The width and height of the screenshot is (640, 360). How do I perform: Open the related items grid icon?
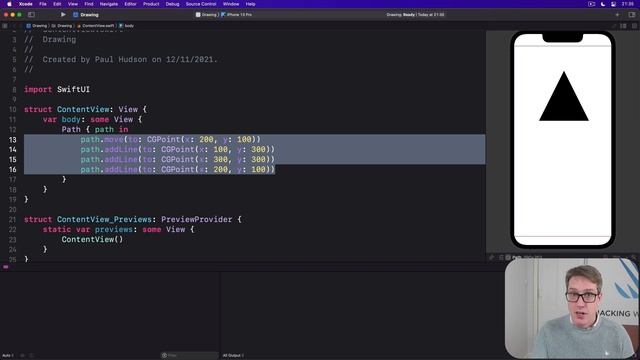click(x=5, y=26)
